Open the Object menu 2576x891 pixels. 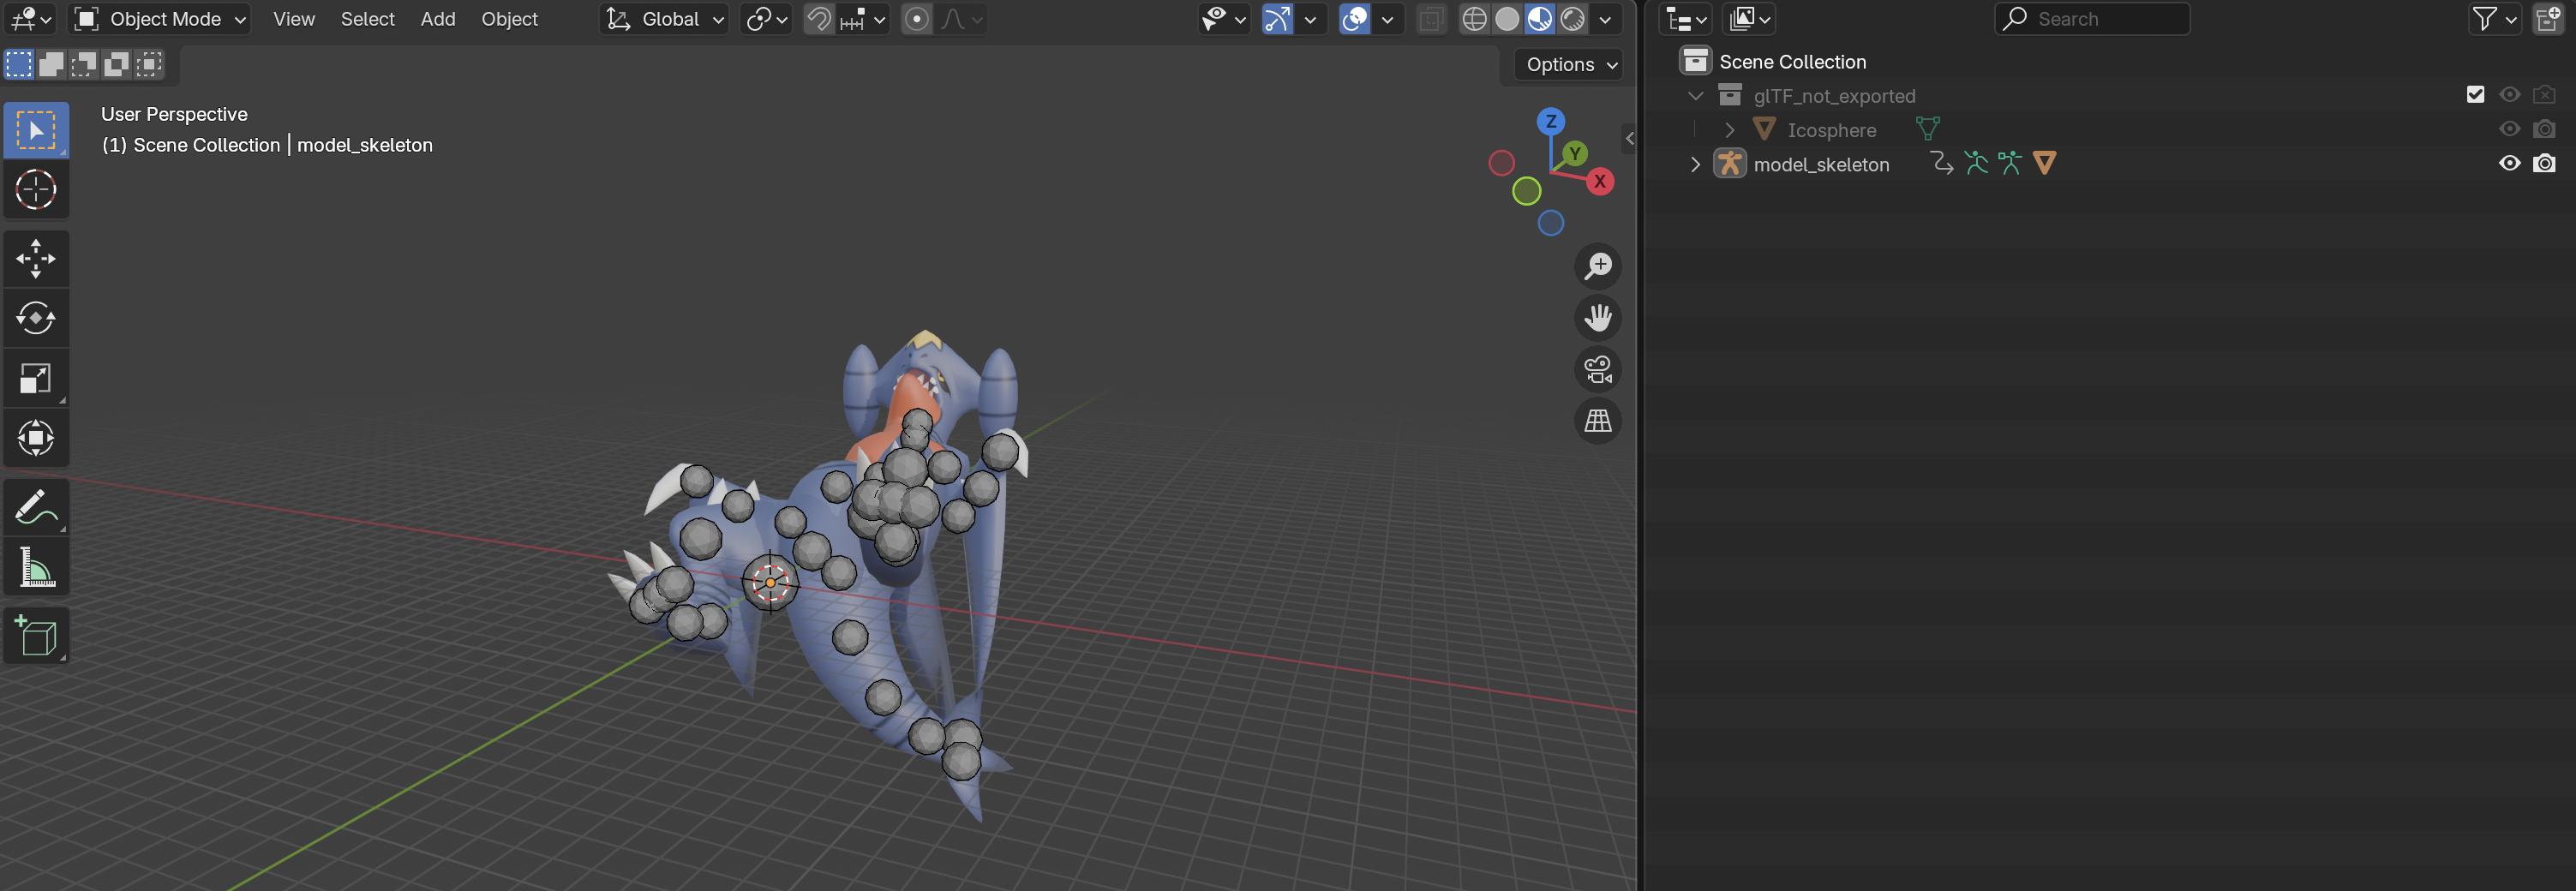pos(509,19)
